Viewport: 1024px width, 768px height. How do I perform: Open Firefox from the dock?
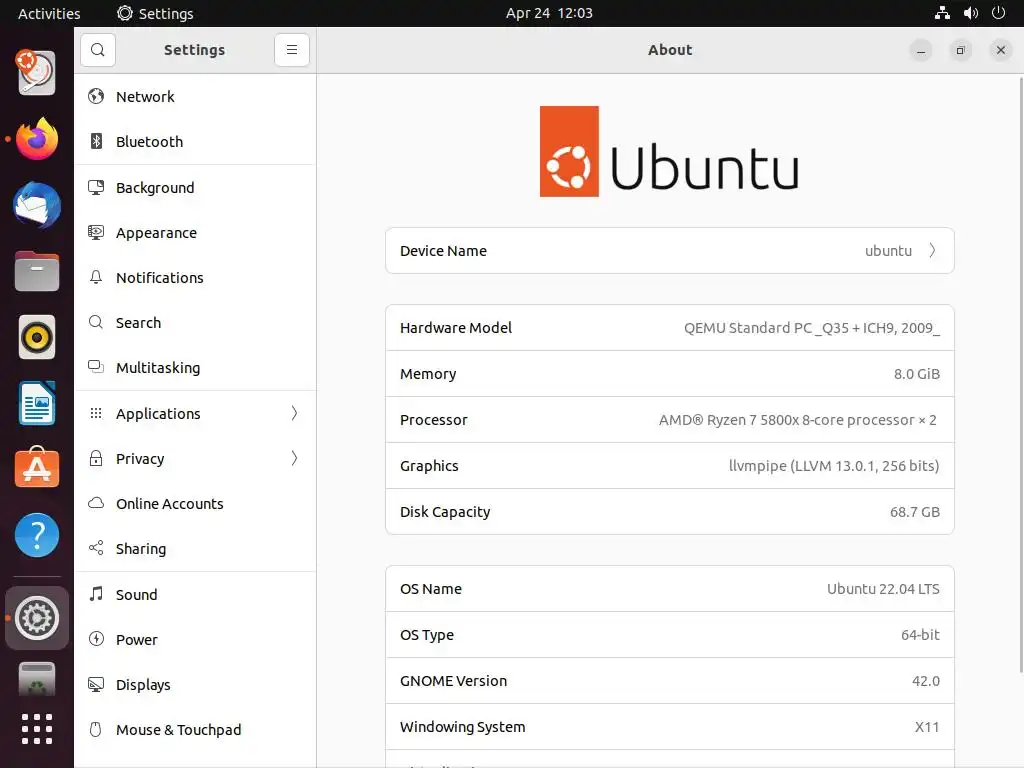pos(37,140)
